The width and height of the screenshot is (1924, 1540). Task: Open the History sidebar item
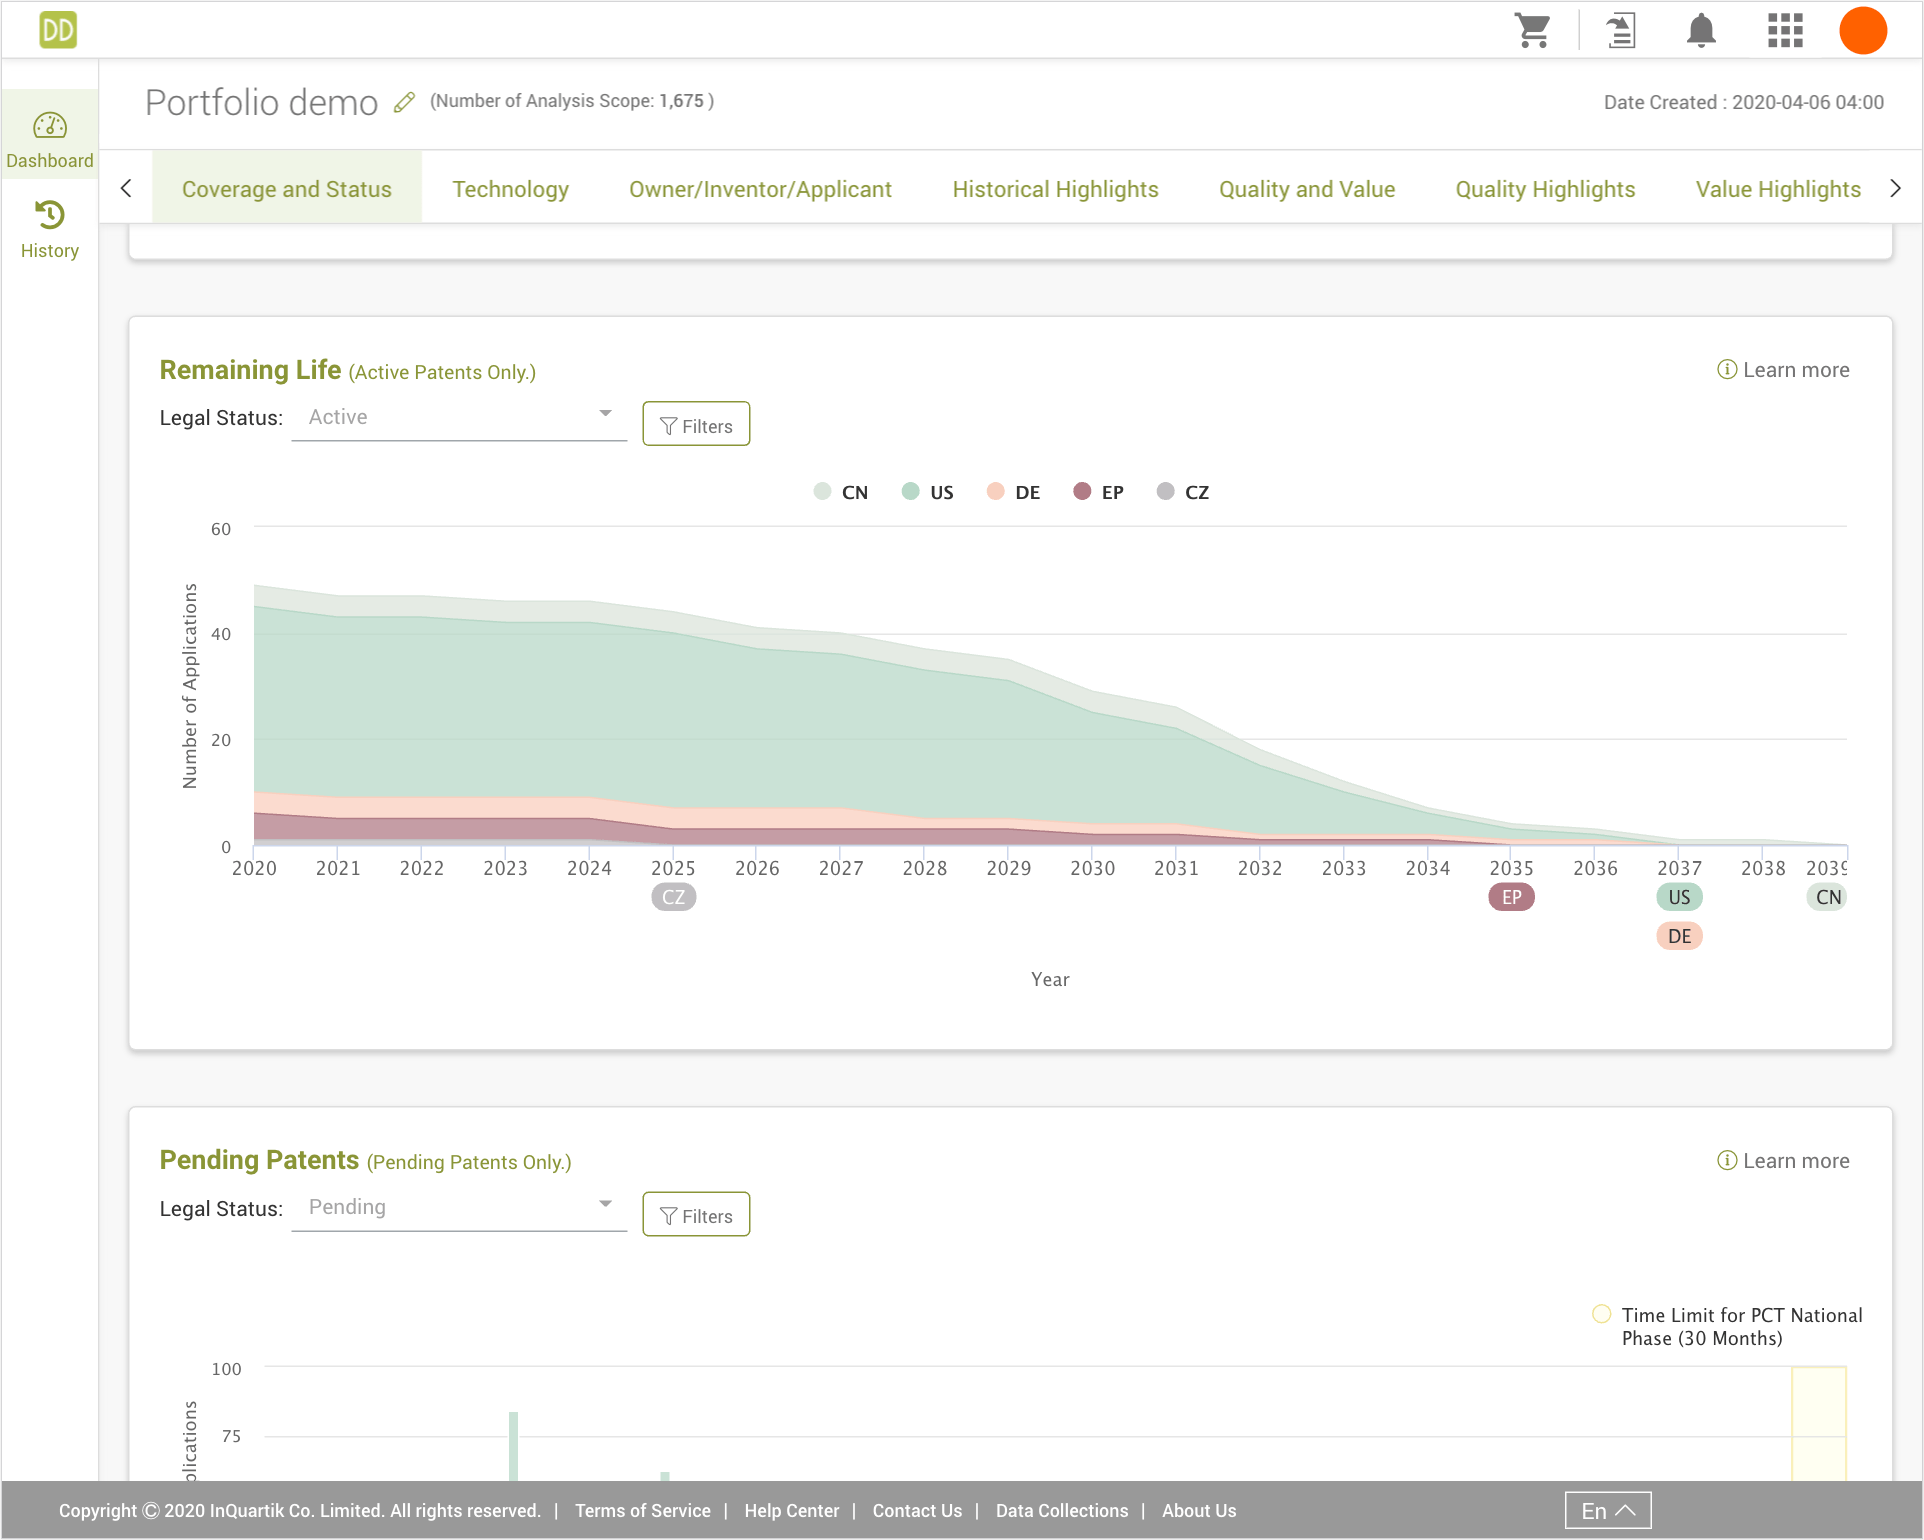point(50,230)
